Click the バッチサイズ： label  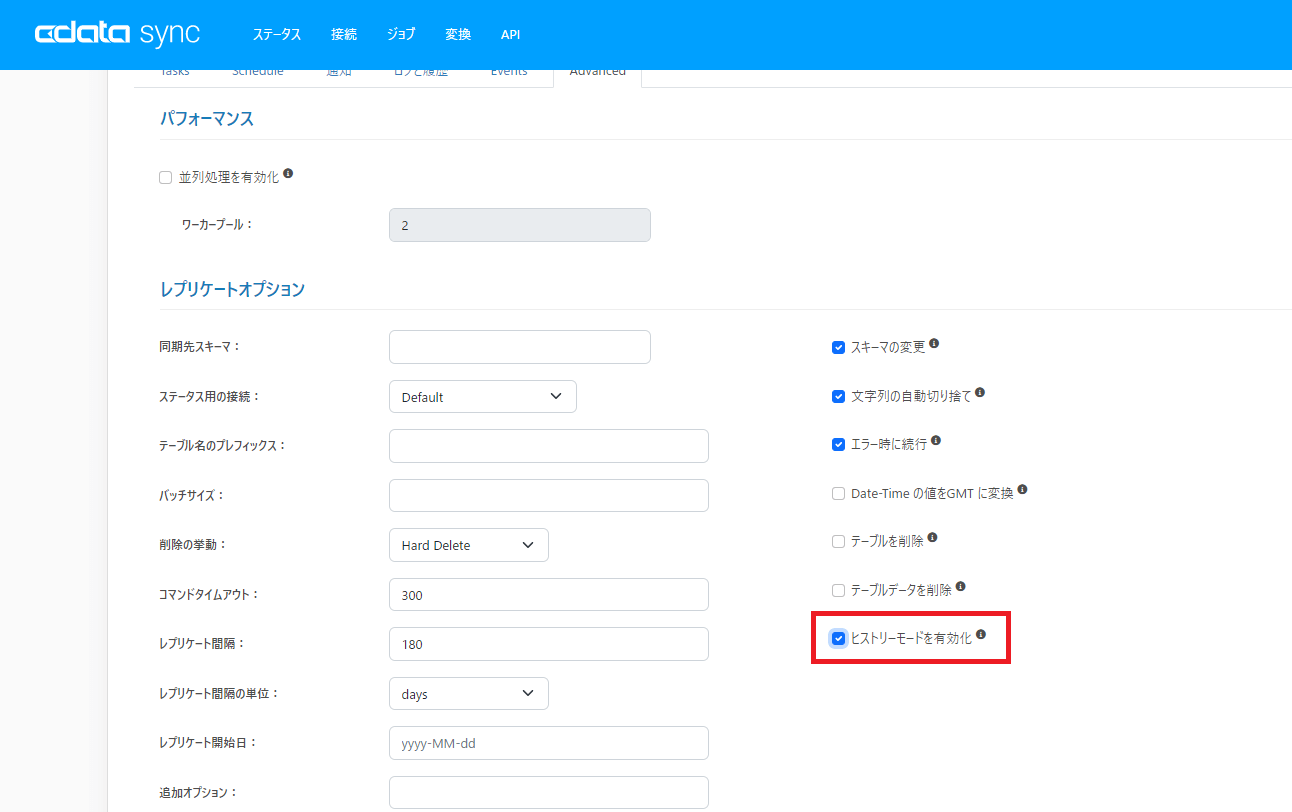coord(193,495)
